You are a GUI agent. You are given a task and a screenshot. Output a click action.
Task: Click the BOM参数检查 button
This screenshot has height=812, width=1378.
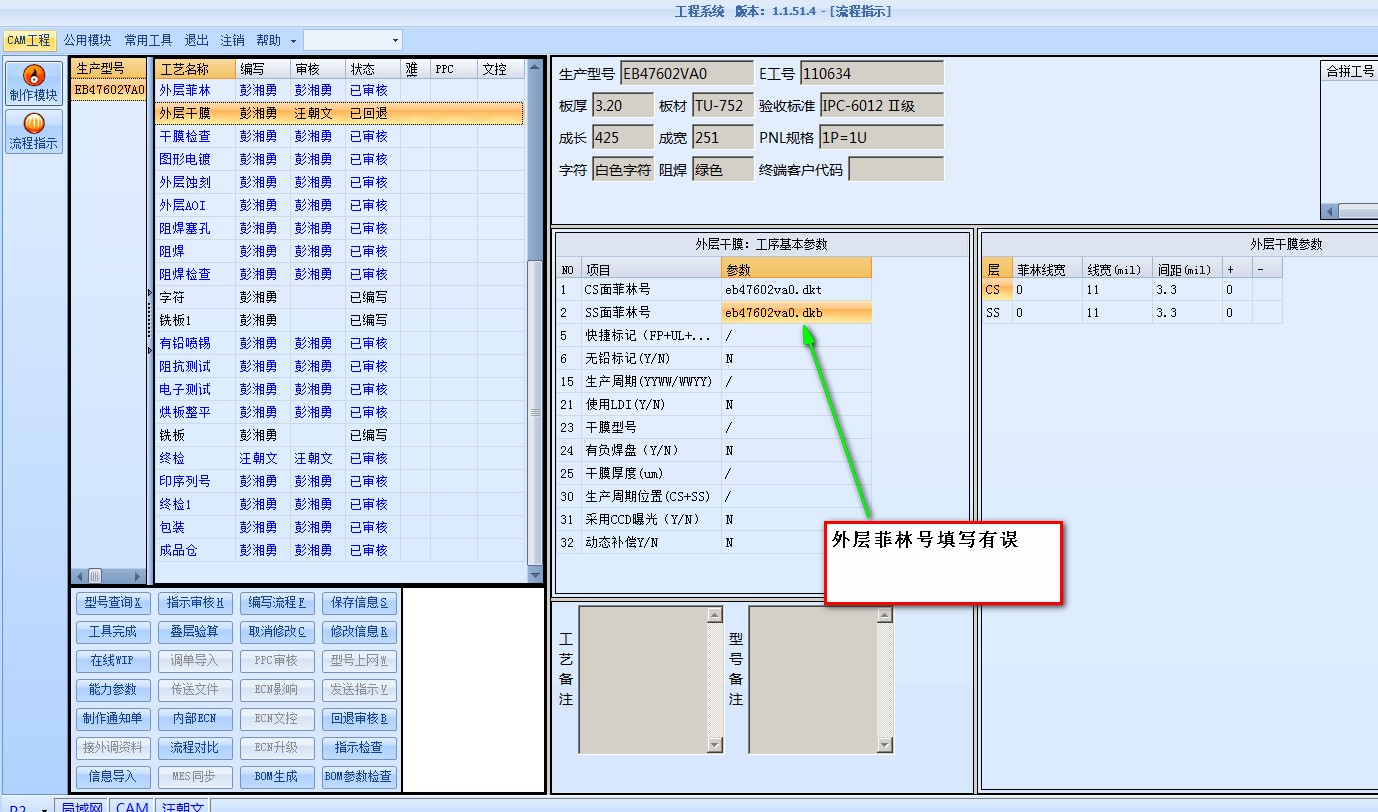click(x=359, y=777)
